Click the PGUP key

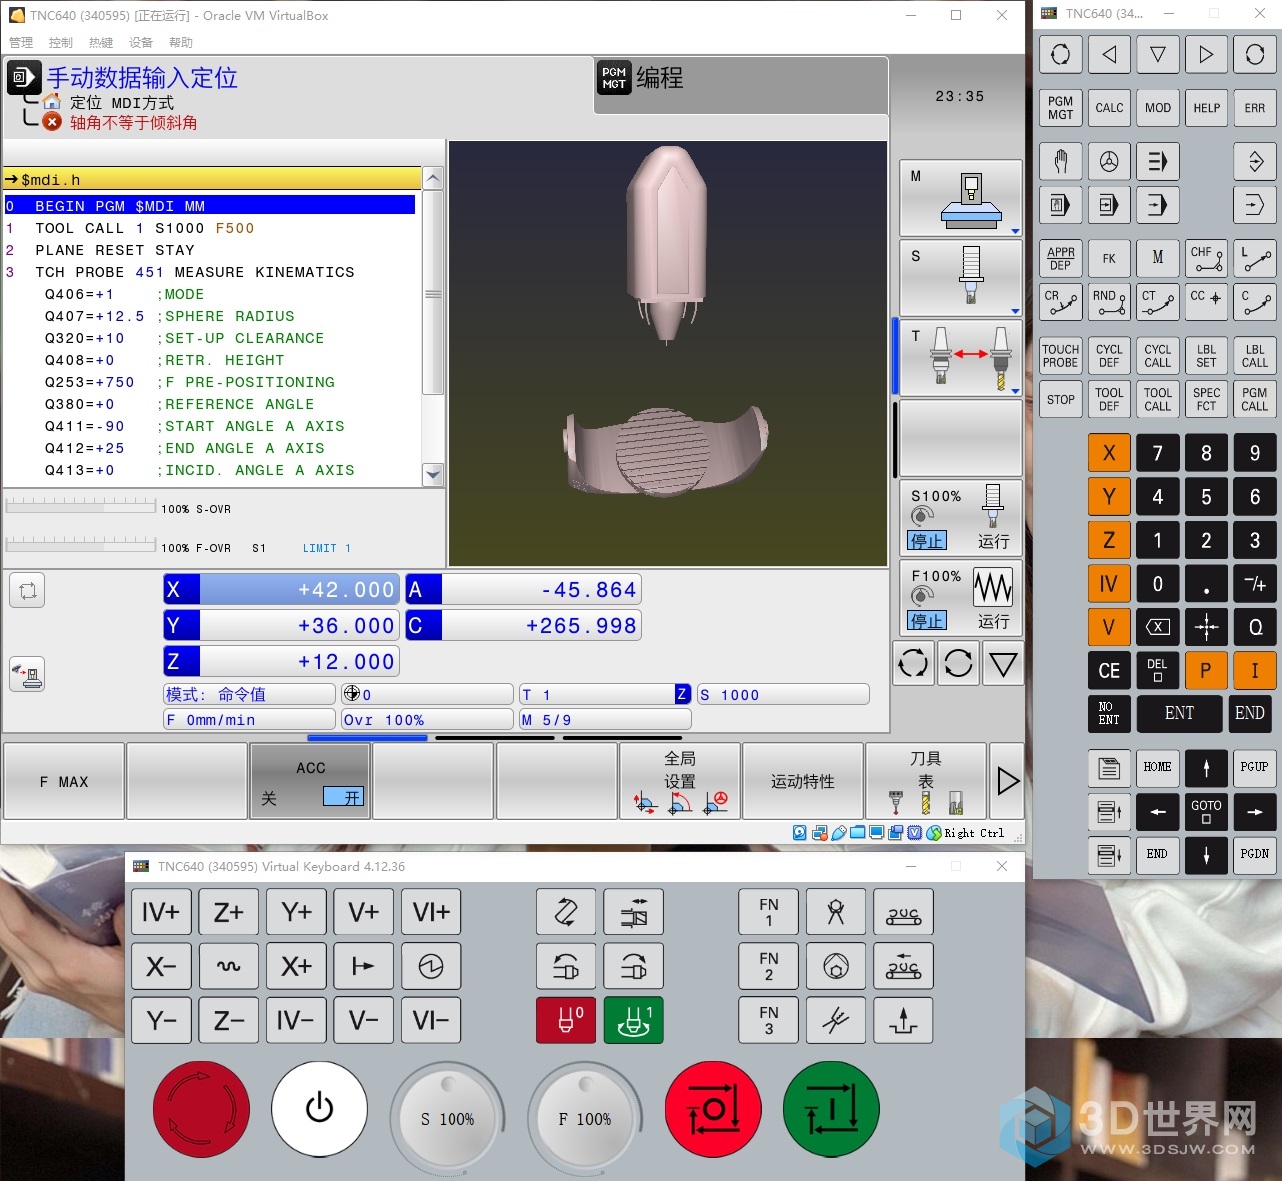tap(1255, 767)
